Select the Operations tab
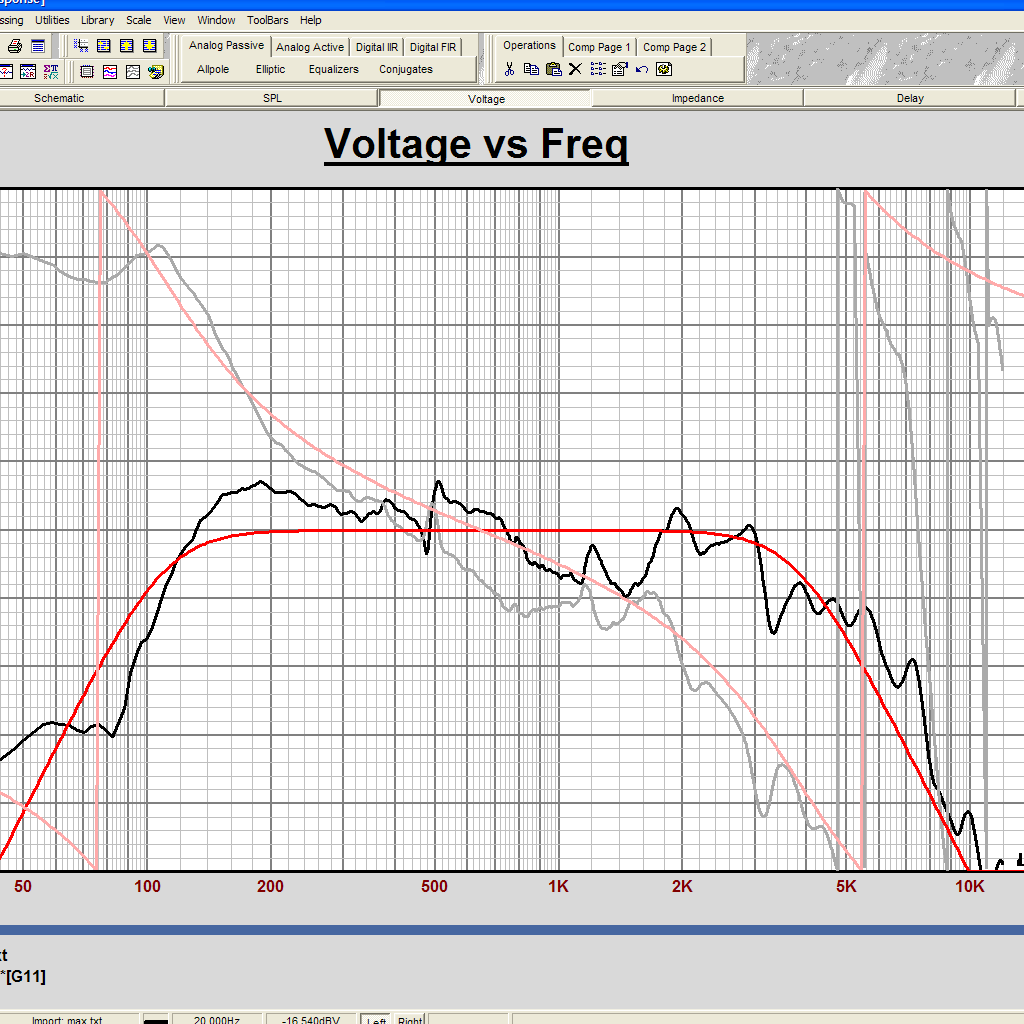The width and height of the screenshot is (1024, 1024). point(529,45)
